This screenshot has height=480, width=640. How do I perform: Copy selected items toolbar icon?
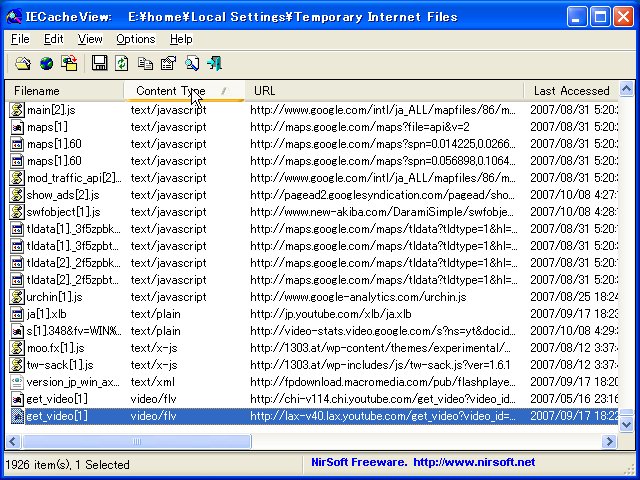click(x=145, y=64)
